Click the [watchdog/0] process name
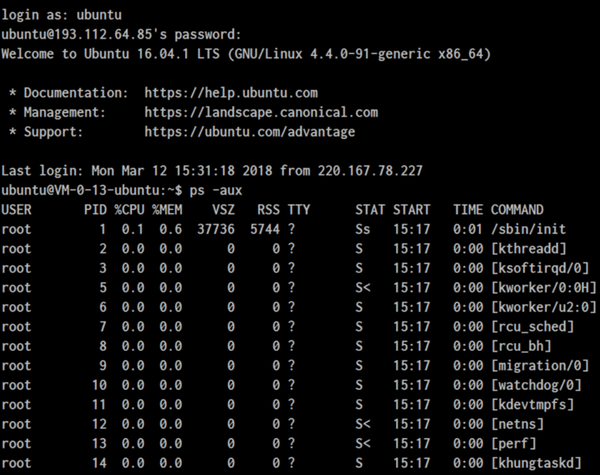The width and height of the screenshot is (600, 475). (x=536, y=385)
